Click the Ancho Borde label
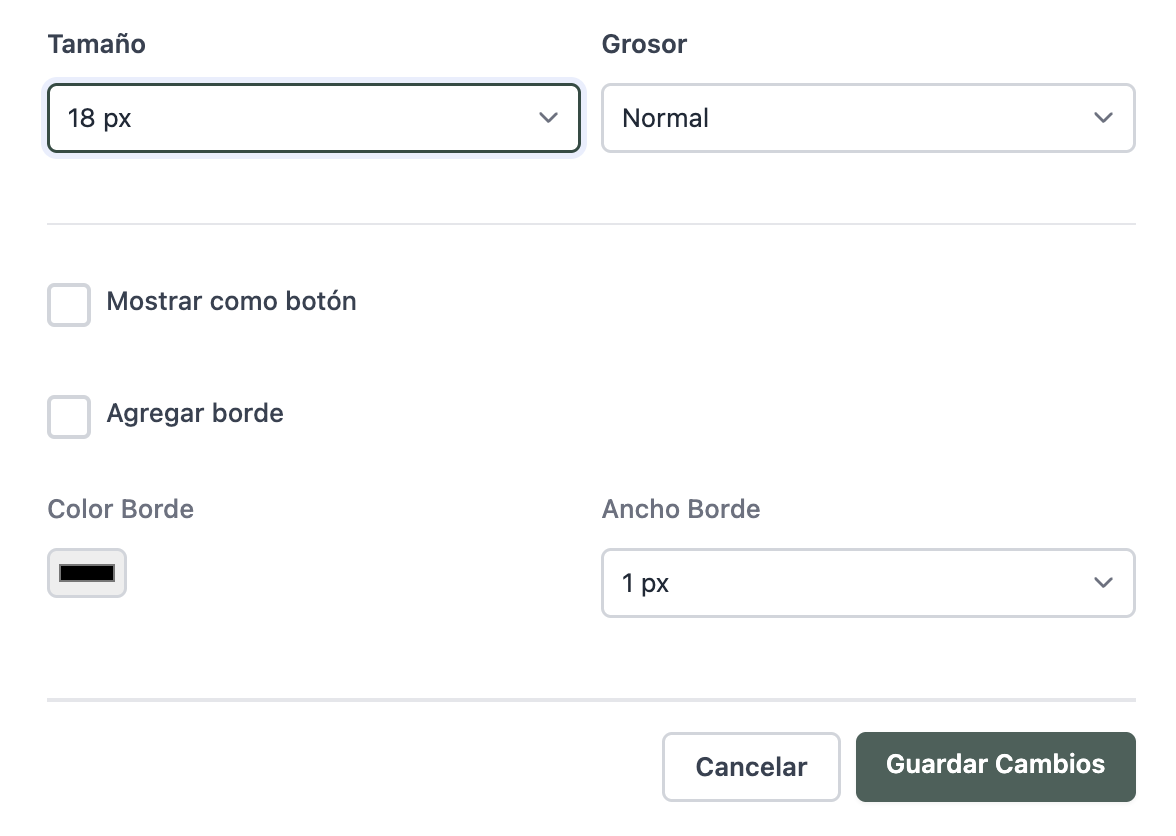1176x836 pixels. [680, 509]
